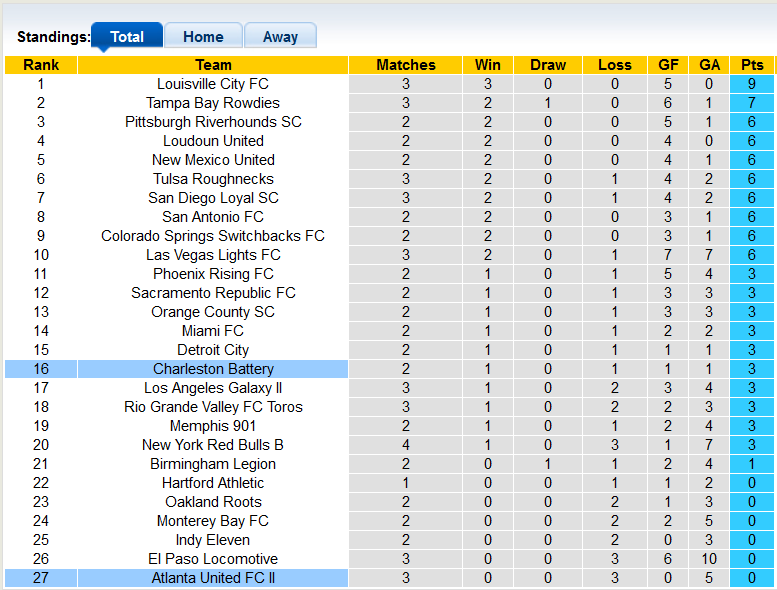Image resolution: width=777 pixels, height=590 pixels.
Task: Switch to the Total standings tab
Action: [127, 37]
